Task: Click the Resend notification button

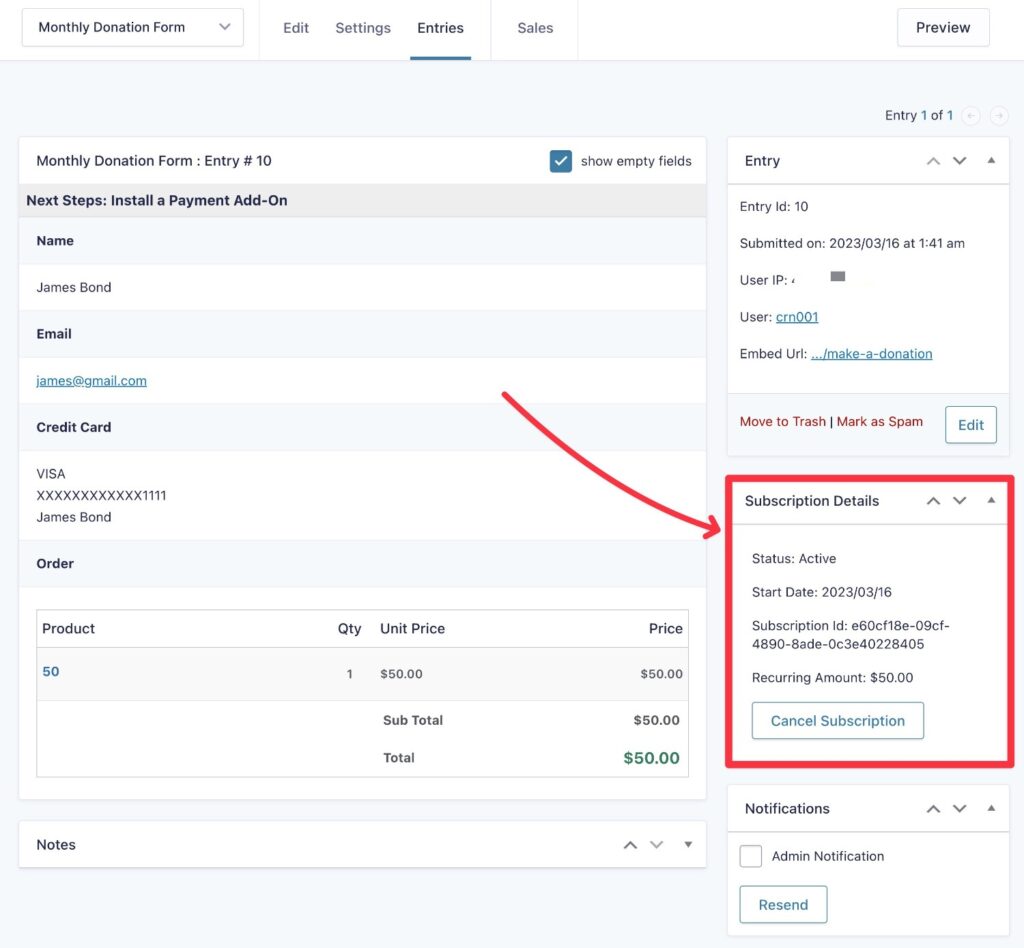Action: pos(783,904)
